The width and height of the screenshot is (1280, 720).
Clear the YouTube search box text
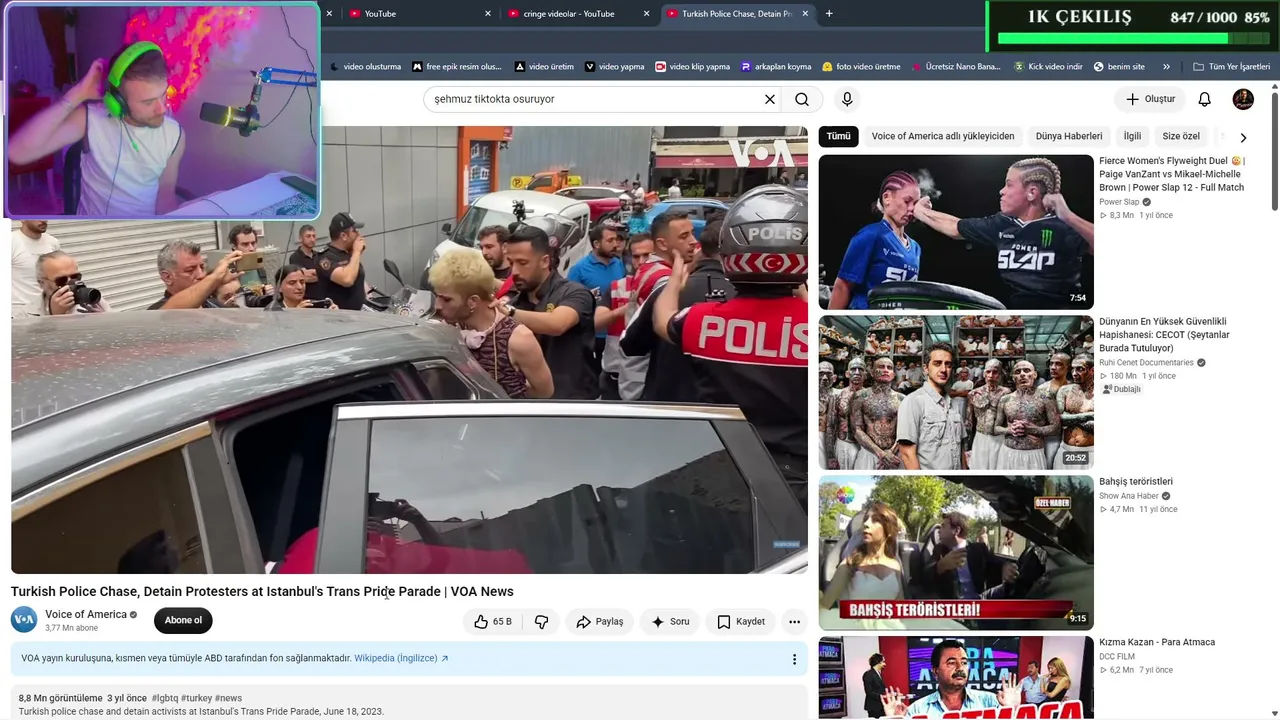pyautogui.click(x=770, y=99)
